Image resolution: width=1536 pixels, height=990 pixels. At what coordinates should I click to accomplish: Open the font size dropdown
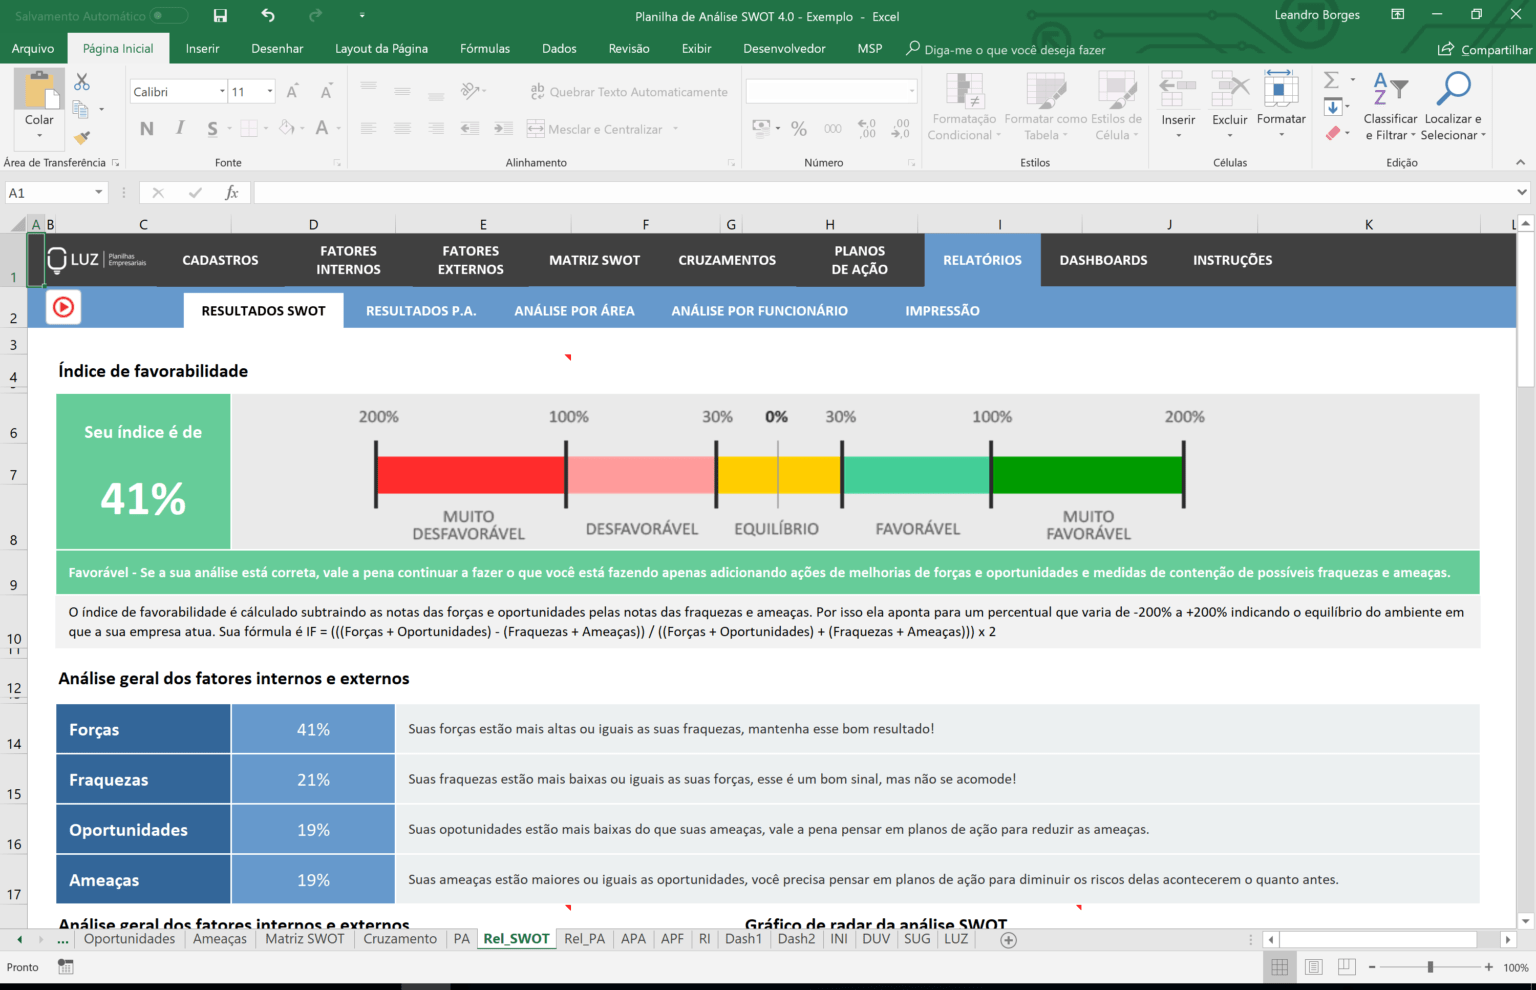click(269, 91)
